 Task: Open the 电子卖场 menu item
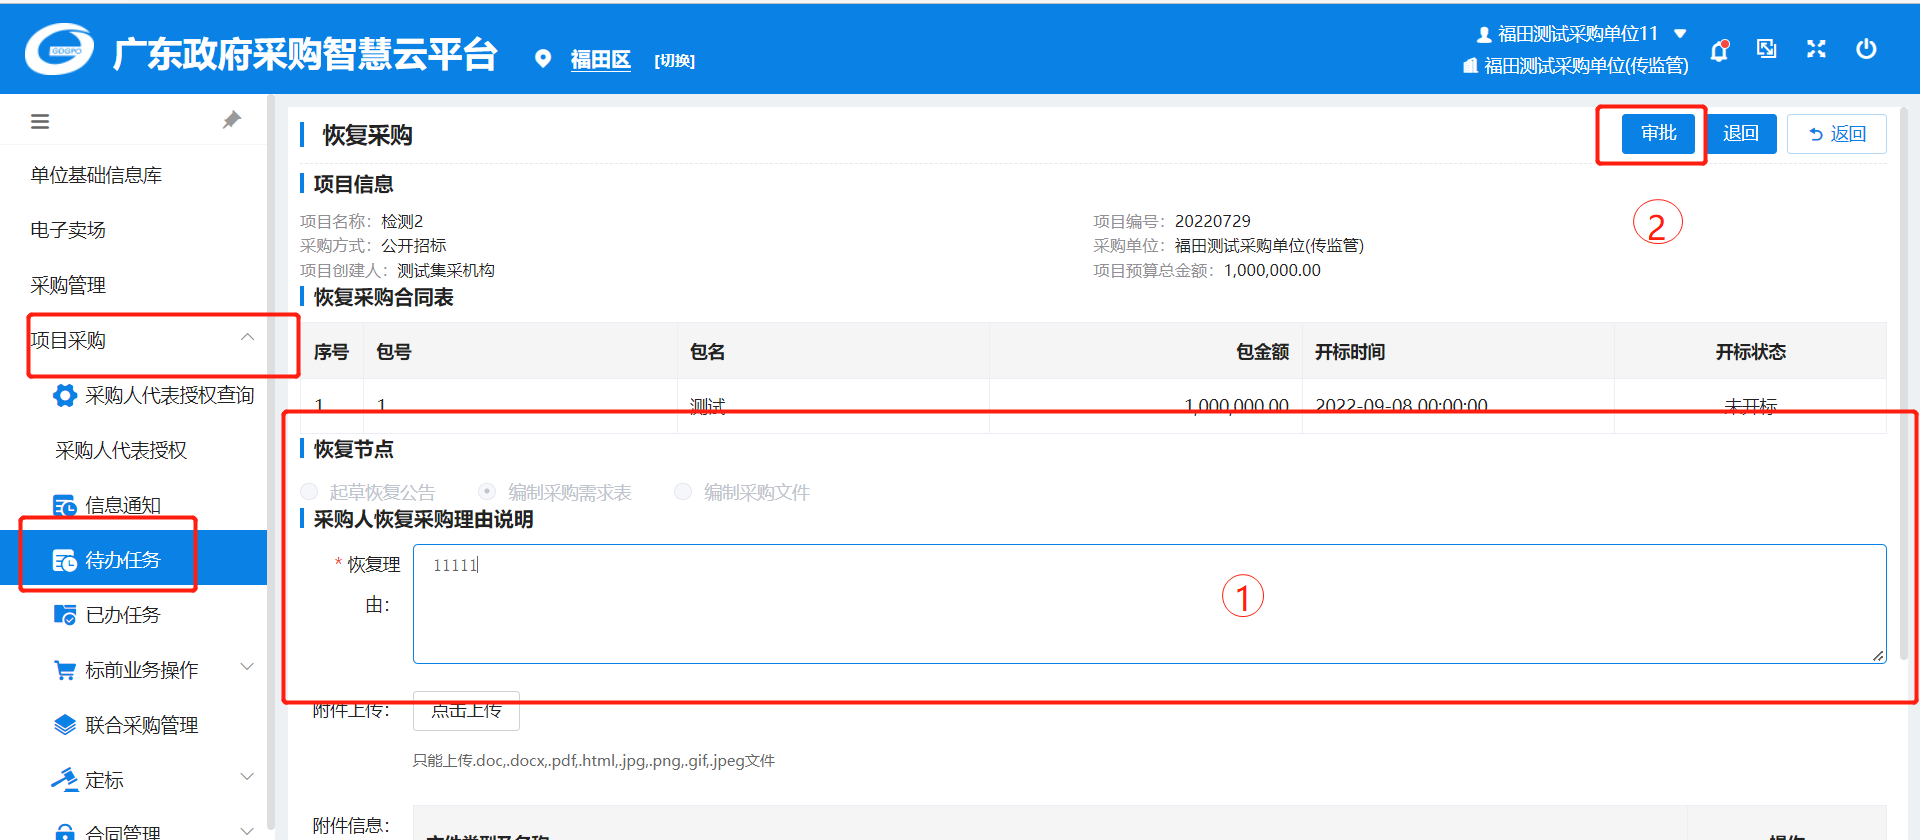(x=68, y=230)
